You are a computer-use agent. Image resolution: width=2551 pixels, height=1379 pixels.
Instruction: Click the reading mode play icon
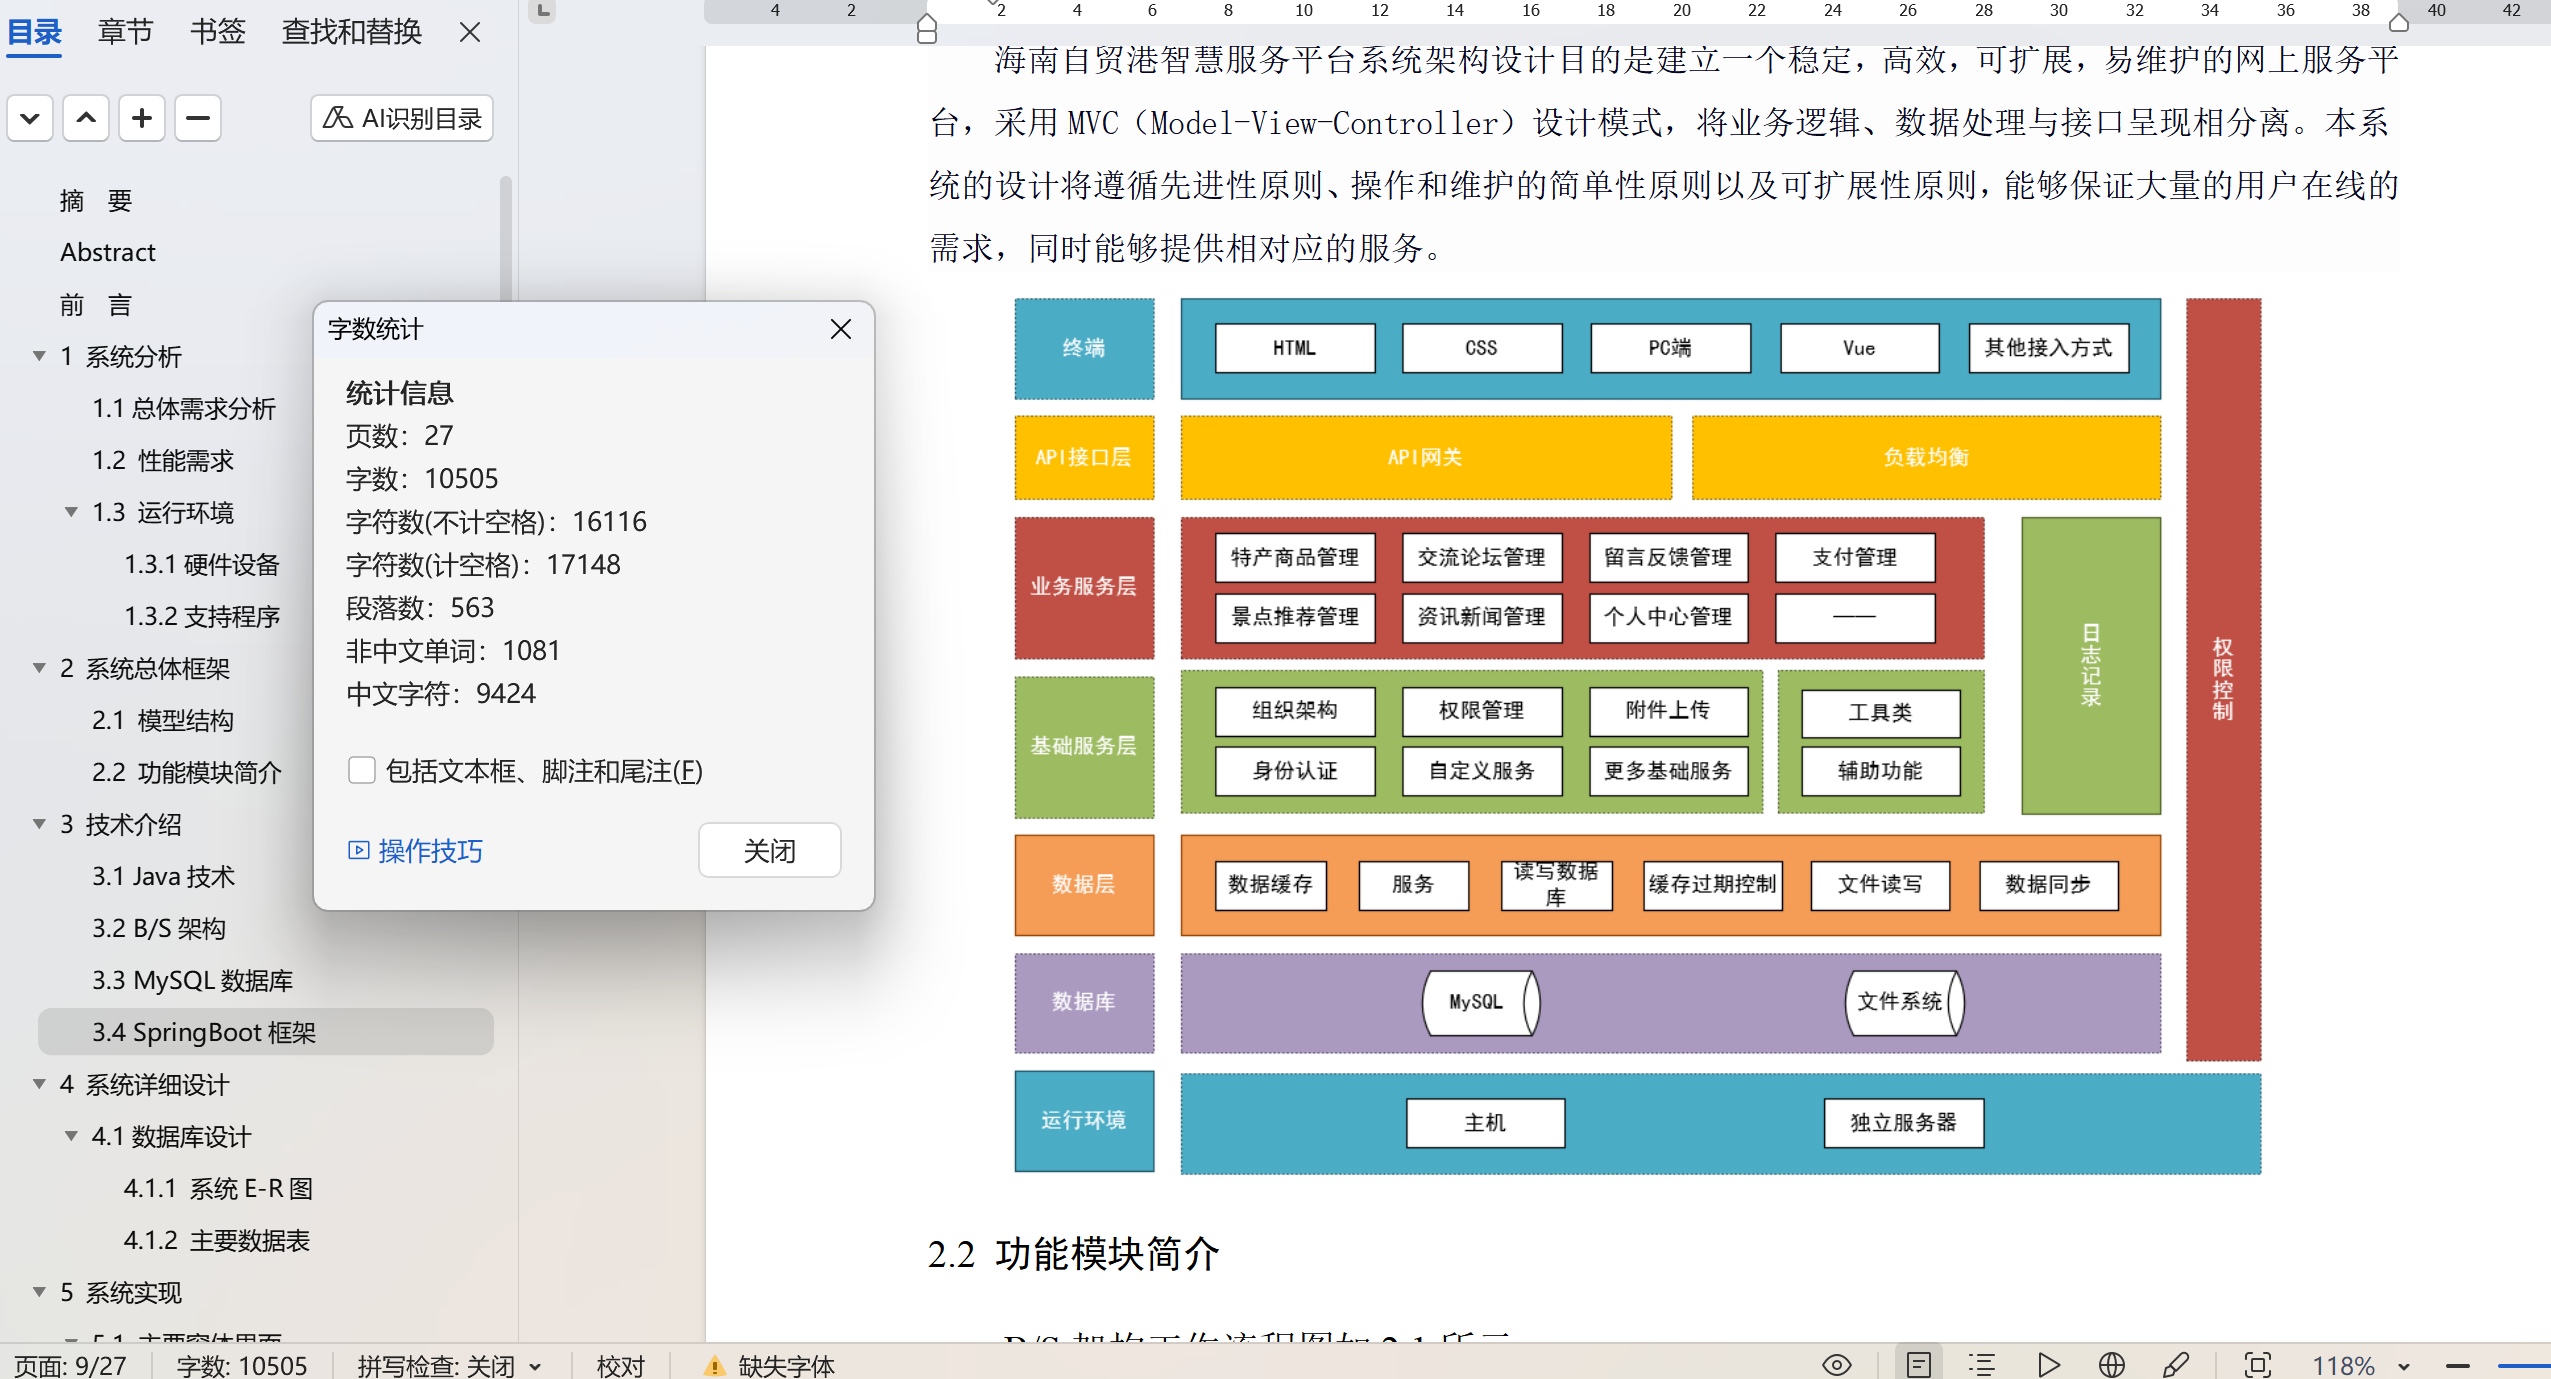click(x=2048, y=1365)
